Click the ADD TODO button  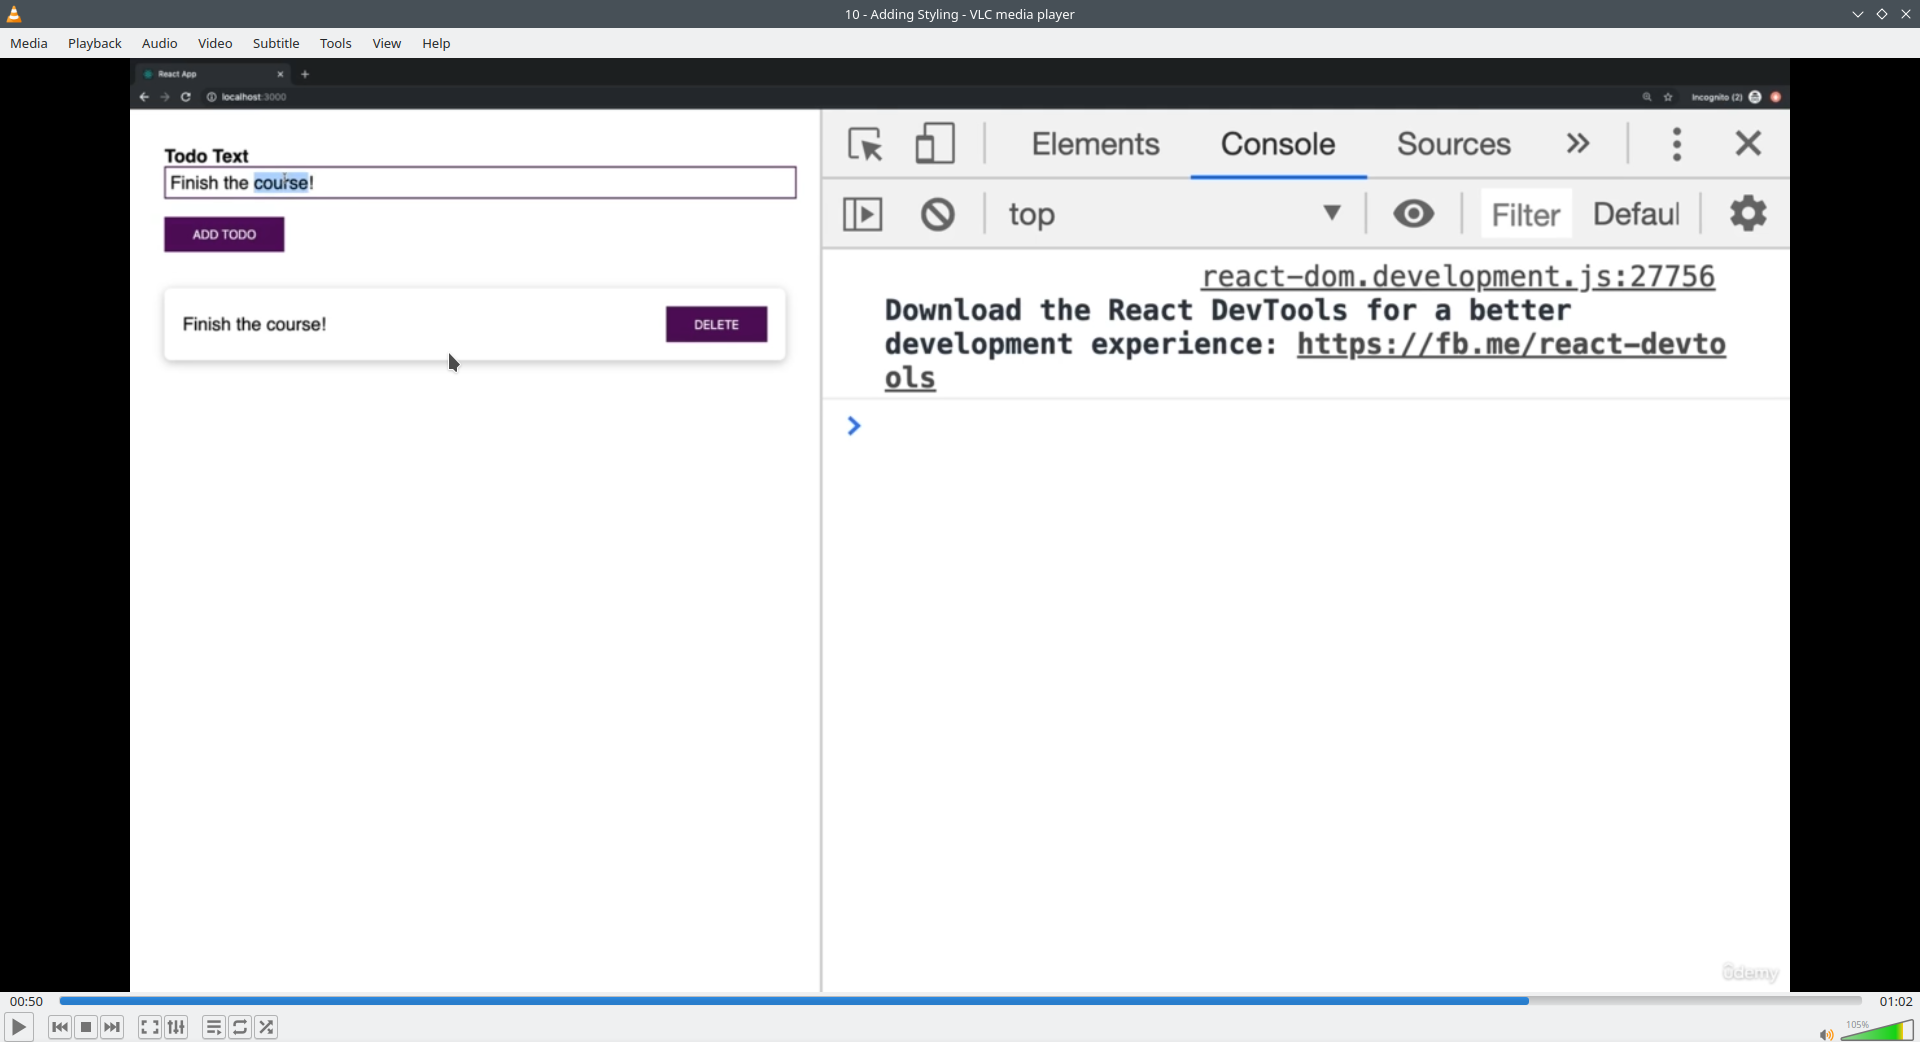(224, 234)
